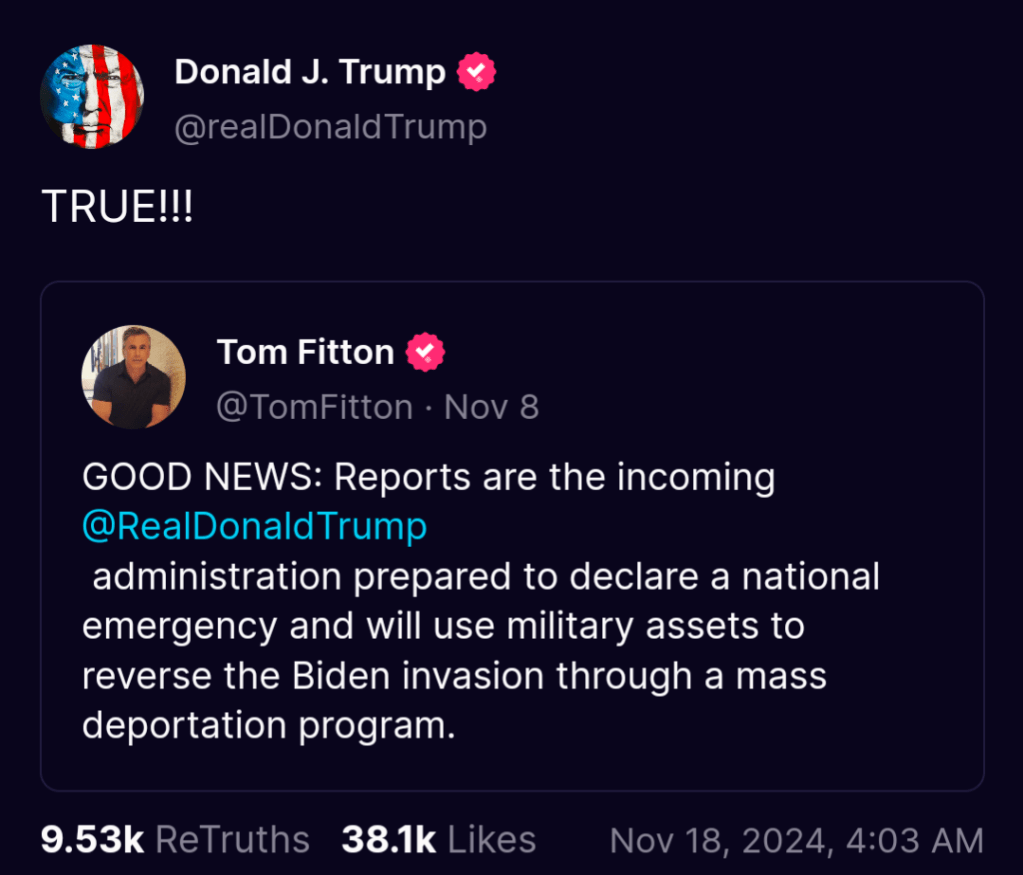
Task: Click the words "Biden invasion" in quote
Action: coord(420,676)
